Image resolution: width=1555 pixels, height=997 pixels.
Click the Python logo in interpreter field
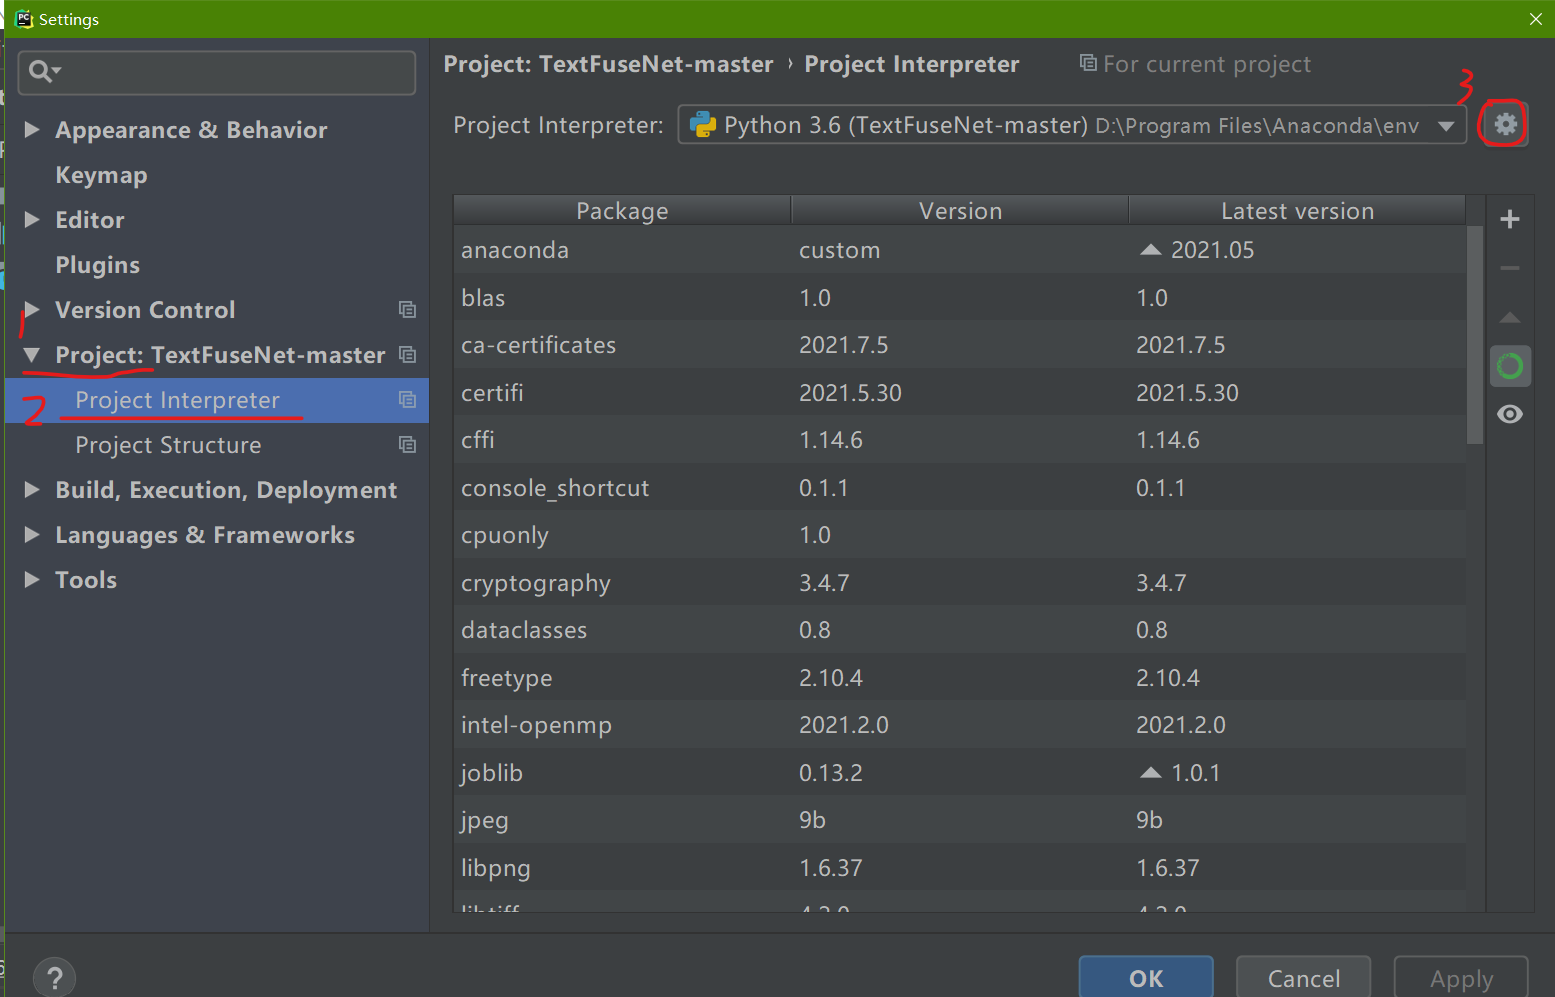click(703, 124)
